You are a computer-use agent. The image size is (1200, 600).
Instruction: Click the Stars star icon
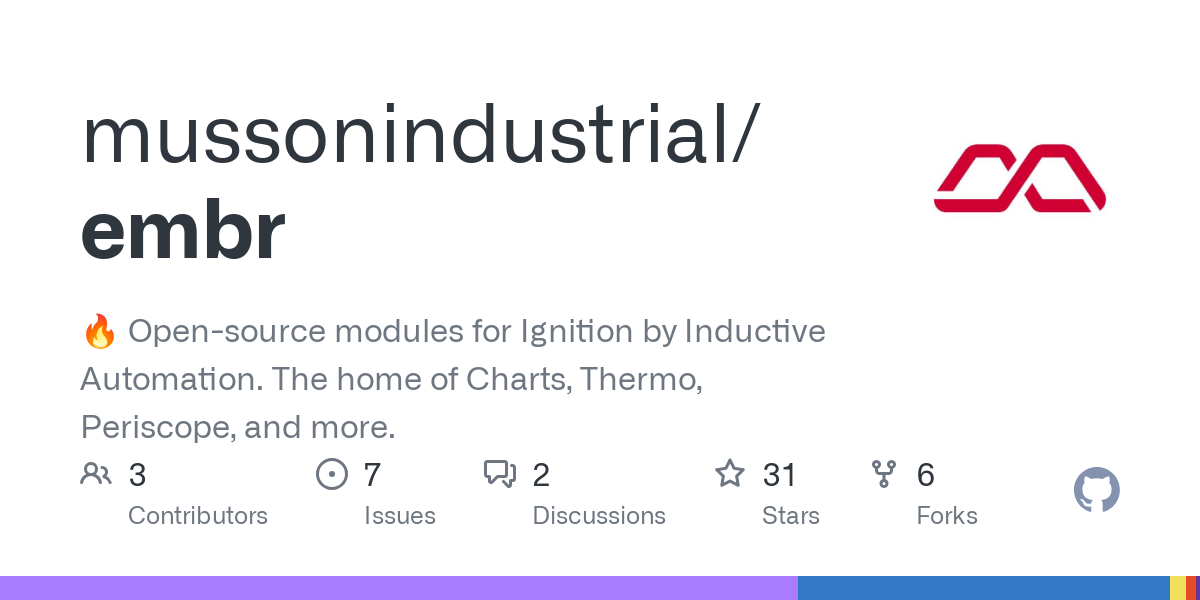click(729, 473)
